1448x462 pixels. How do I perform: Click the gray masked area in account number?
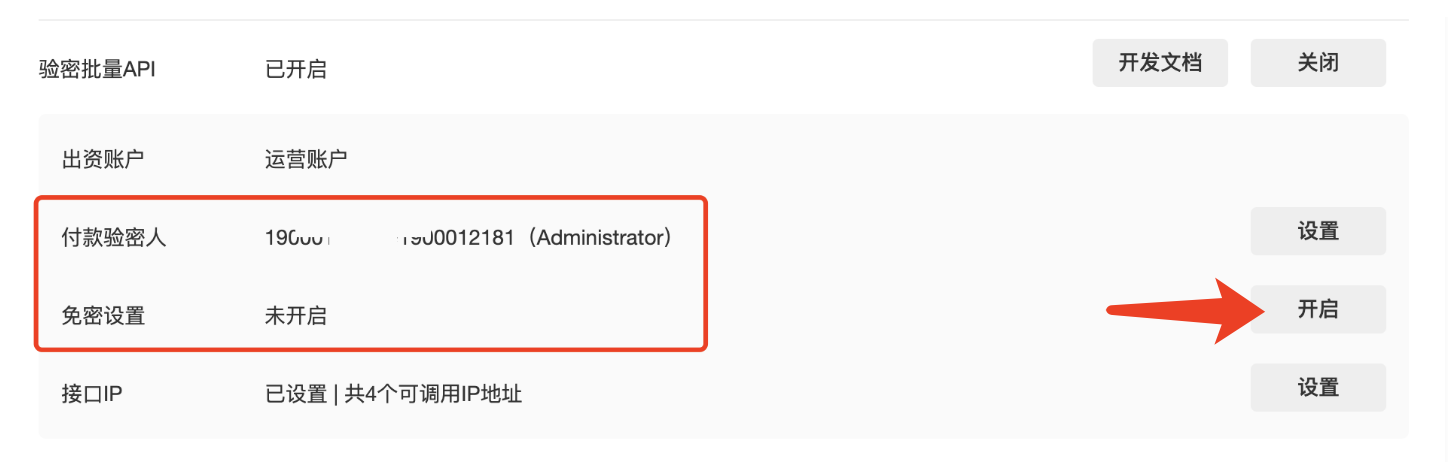(x=364, y=238)
